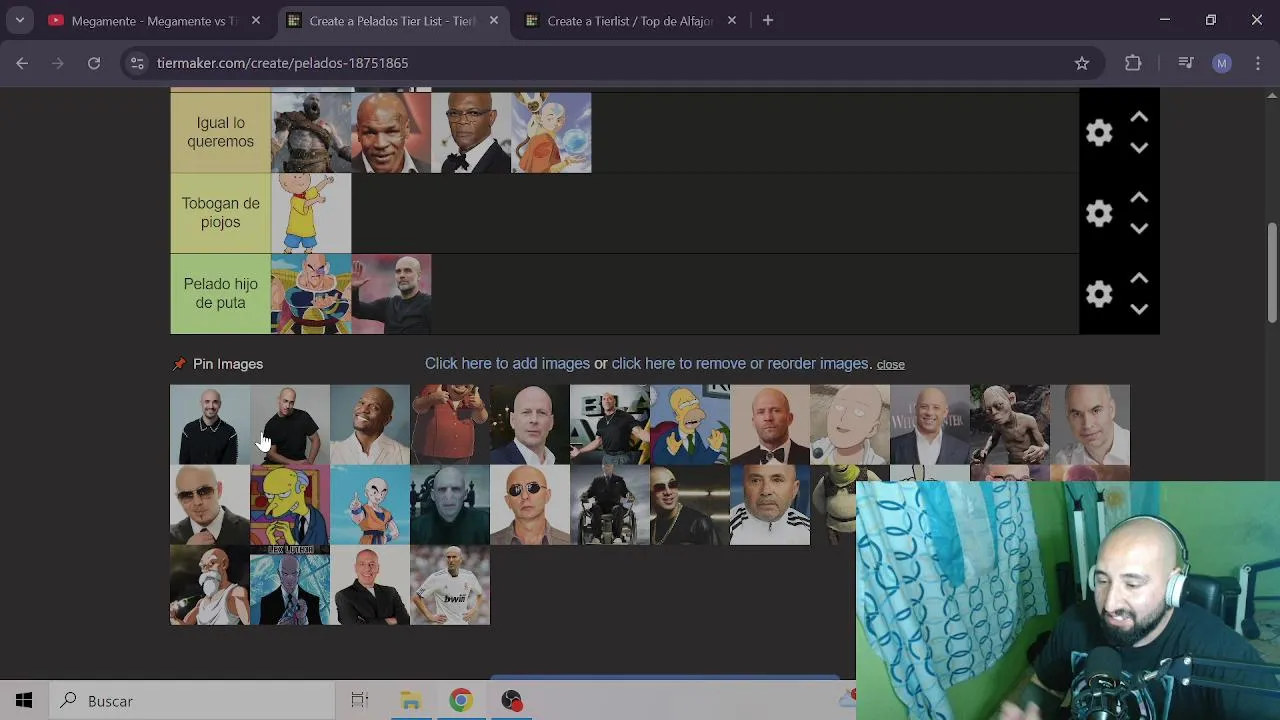Pick Mr. Burns image from pool

(290, 505)
